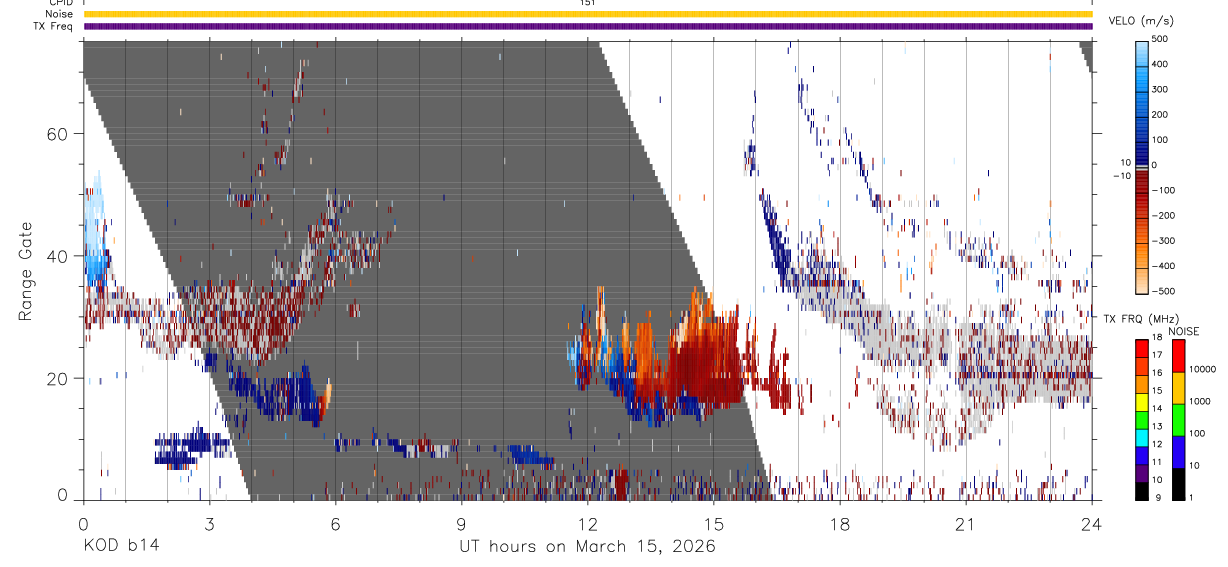Click the '9' label on TX FRQ scale
Viewport: 1228px width, 567px height.
tap(1156, 499)
